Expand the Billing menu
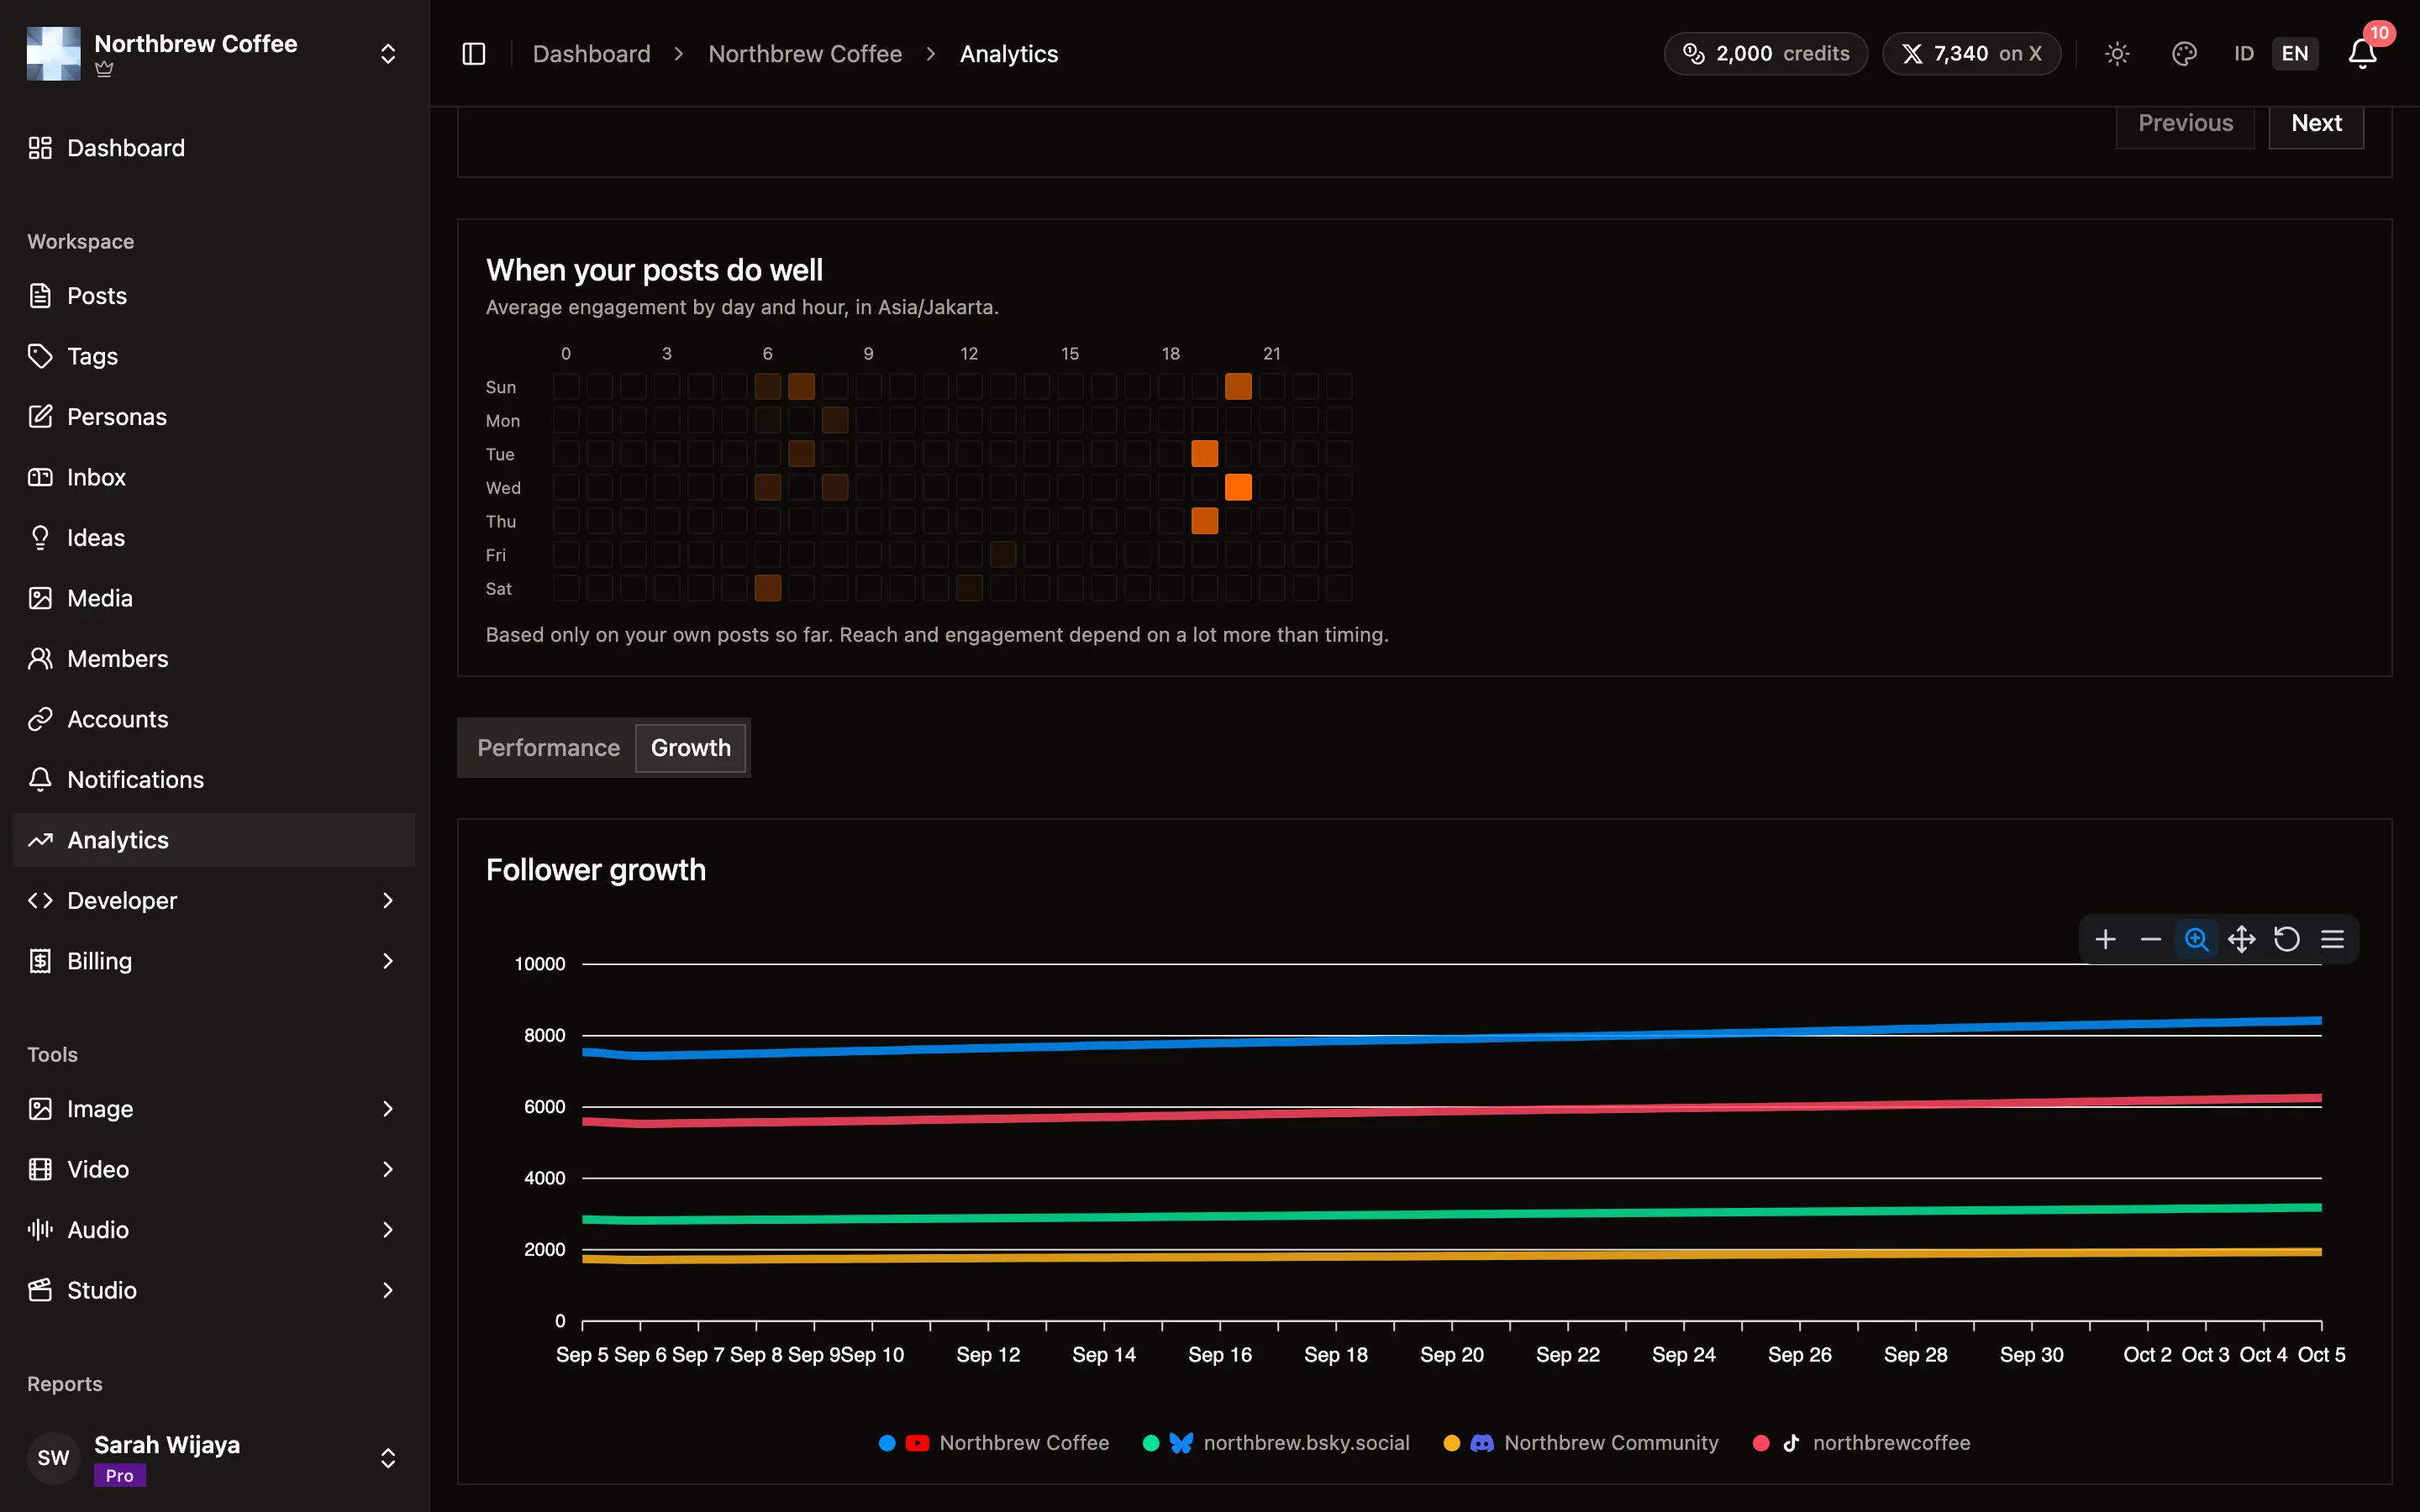Viewport: 2420px width, 1512px height. [214, 961]
